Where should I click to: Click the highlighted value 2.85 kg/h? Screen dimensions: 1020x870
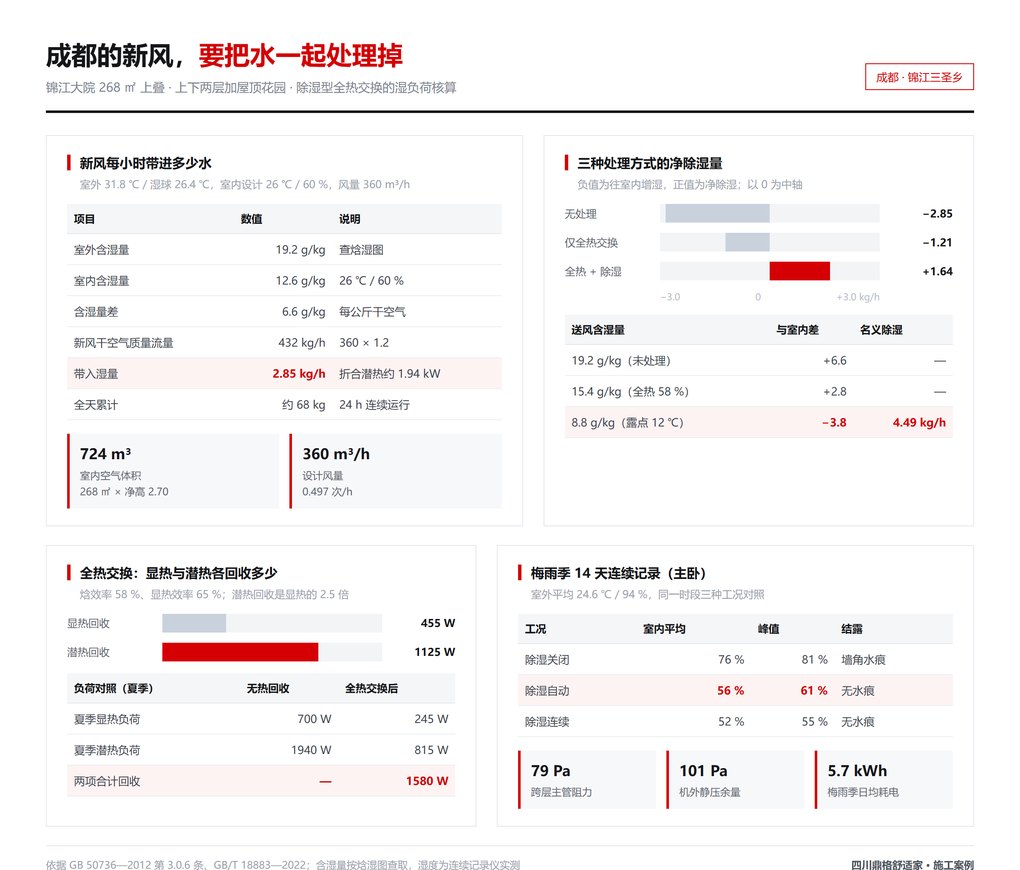click(299, 374)
